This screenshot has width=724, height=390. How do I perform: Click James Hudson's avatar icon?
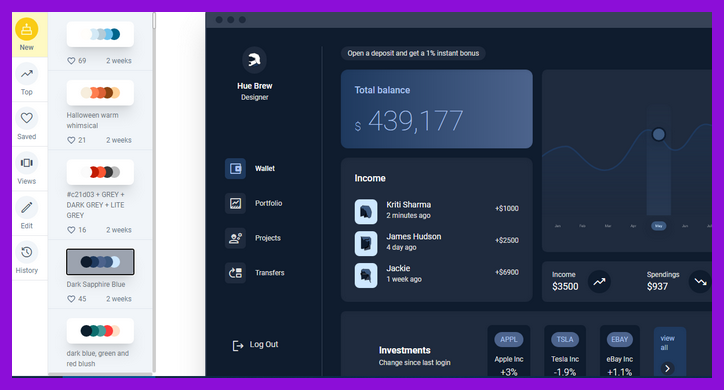(x=366, y=243)
